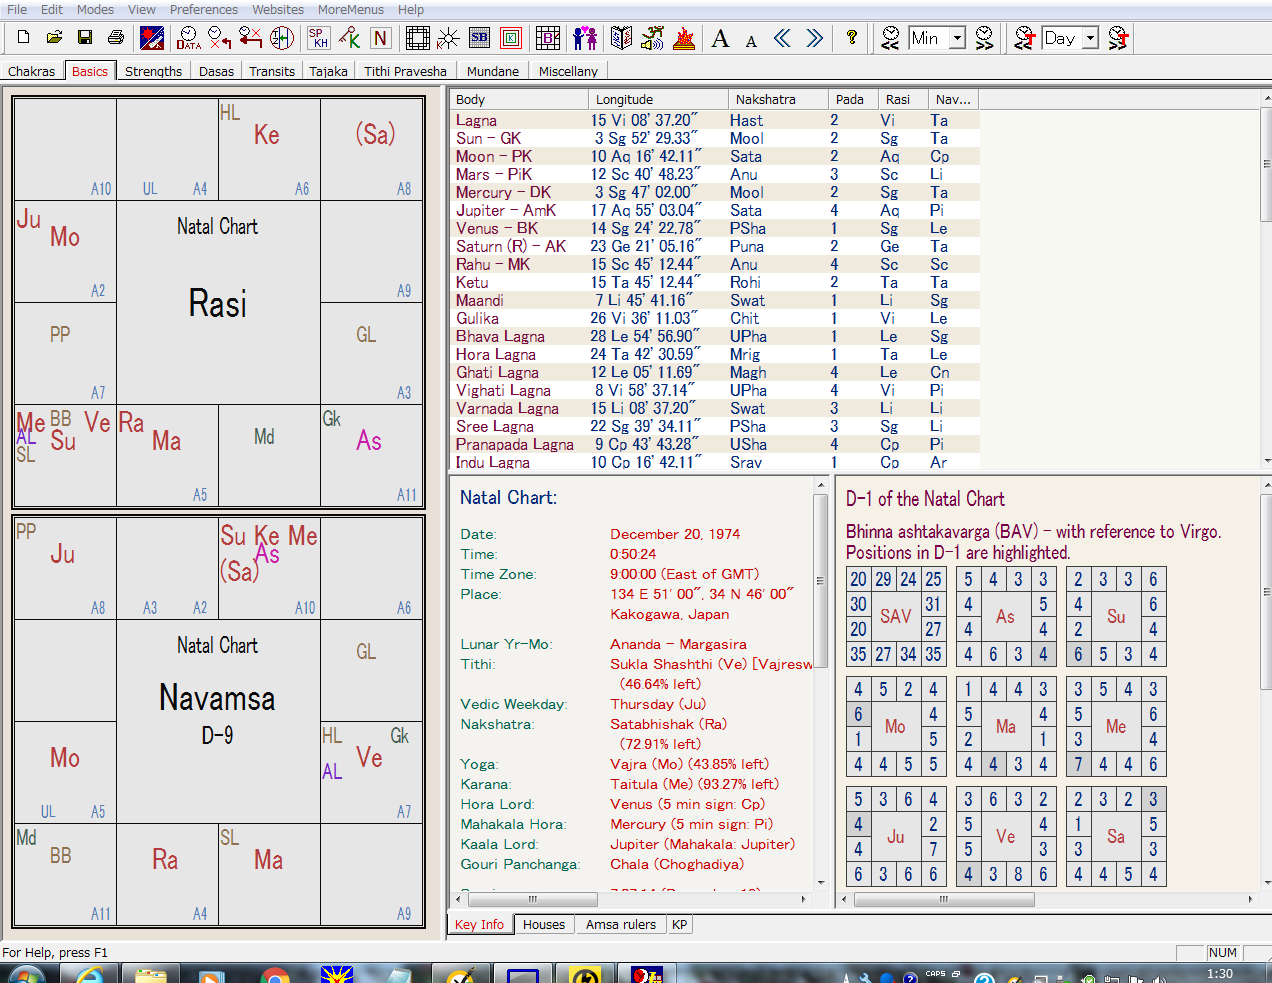
Task: Click the double right chevron icon
Action: pyautogui.click(x=815, y=38)
